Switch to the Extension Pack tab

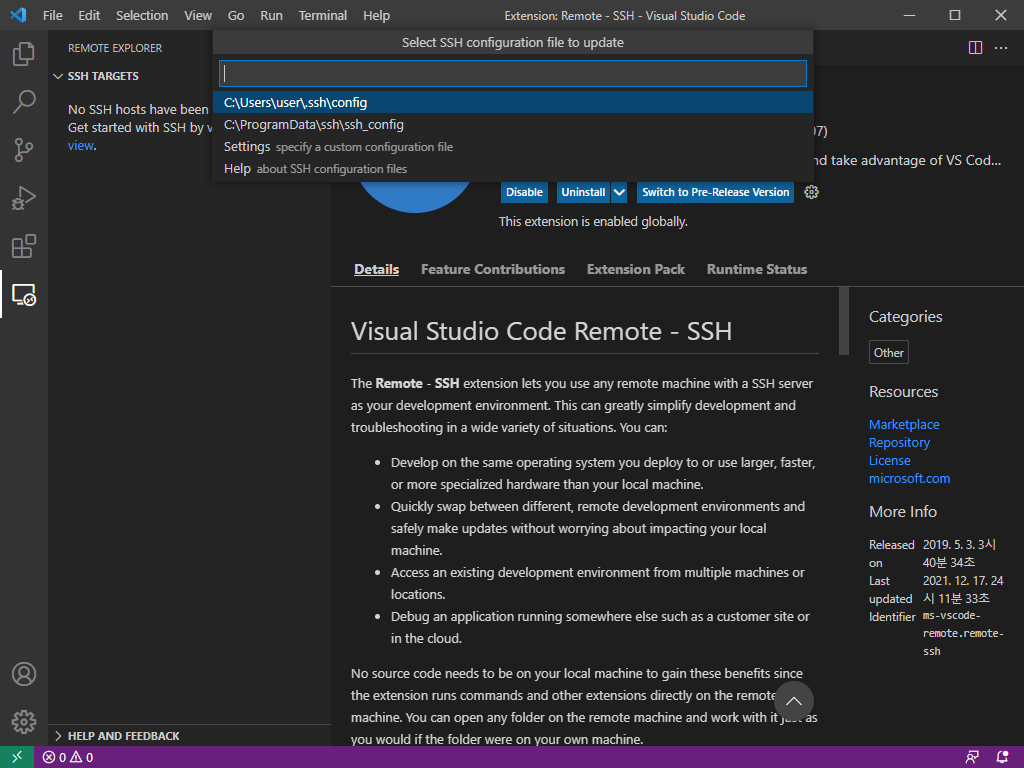(x=635, y=269)
